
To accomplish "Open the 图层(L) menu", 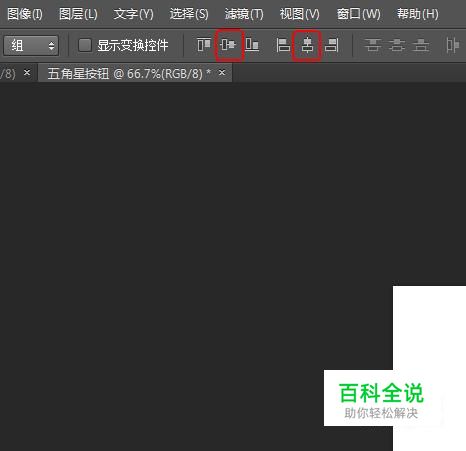I will pos(78,14).
